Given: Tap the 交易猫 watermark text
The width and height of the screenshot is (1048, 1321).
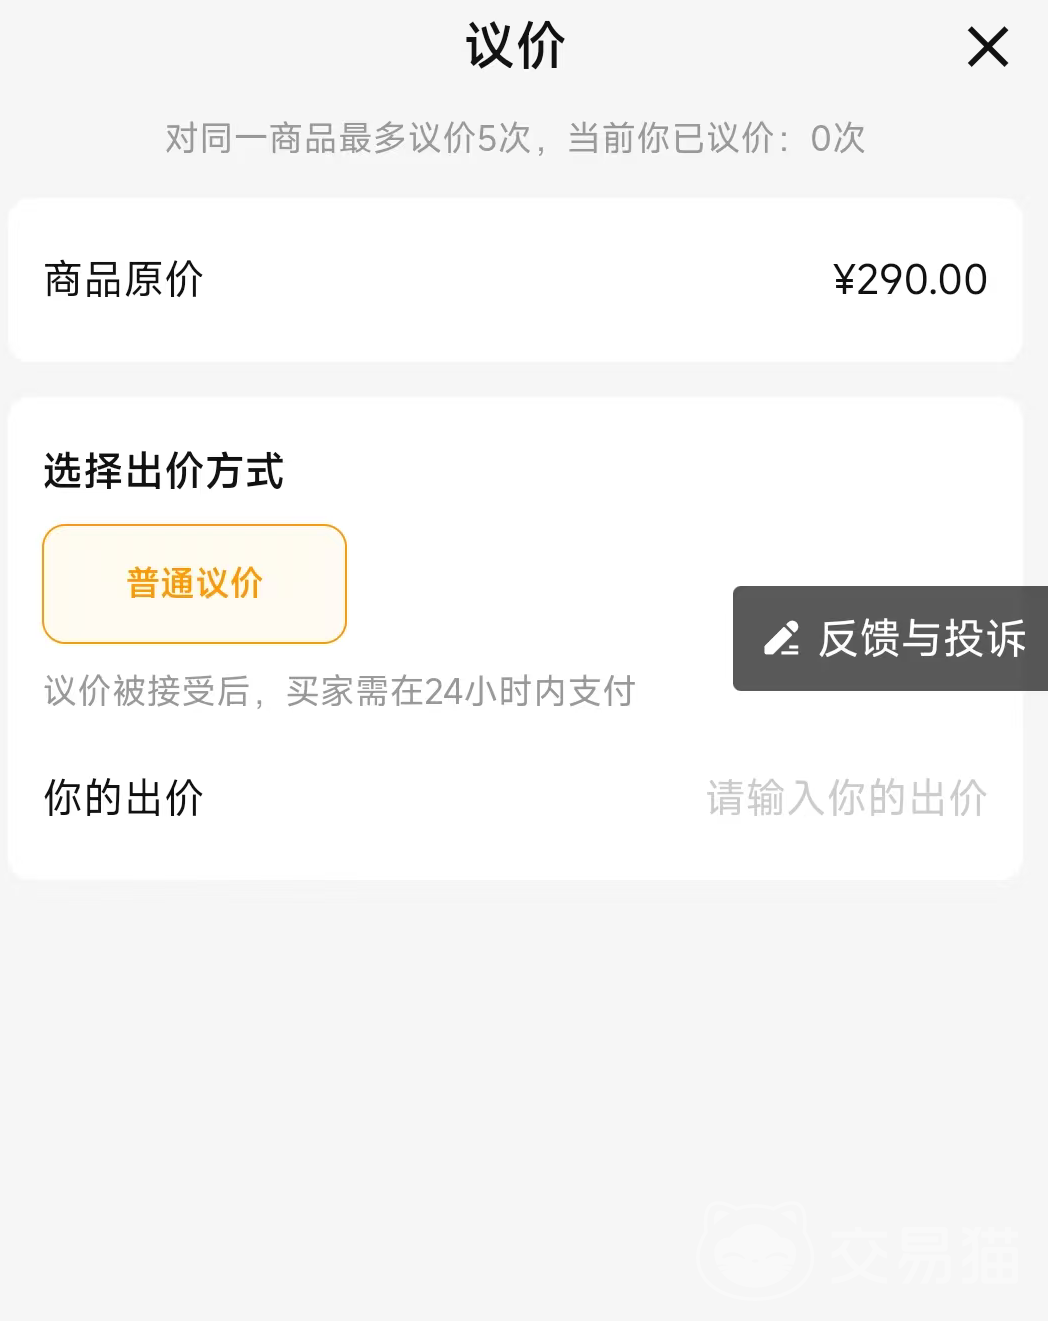Looking at the screenshot, I should [x=925, y=1255].
